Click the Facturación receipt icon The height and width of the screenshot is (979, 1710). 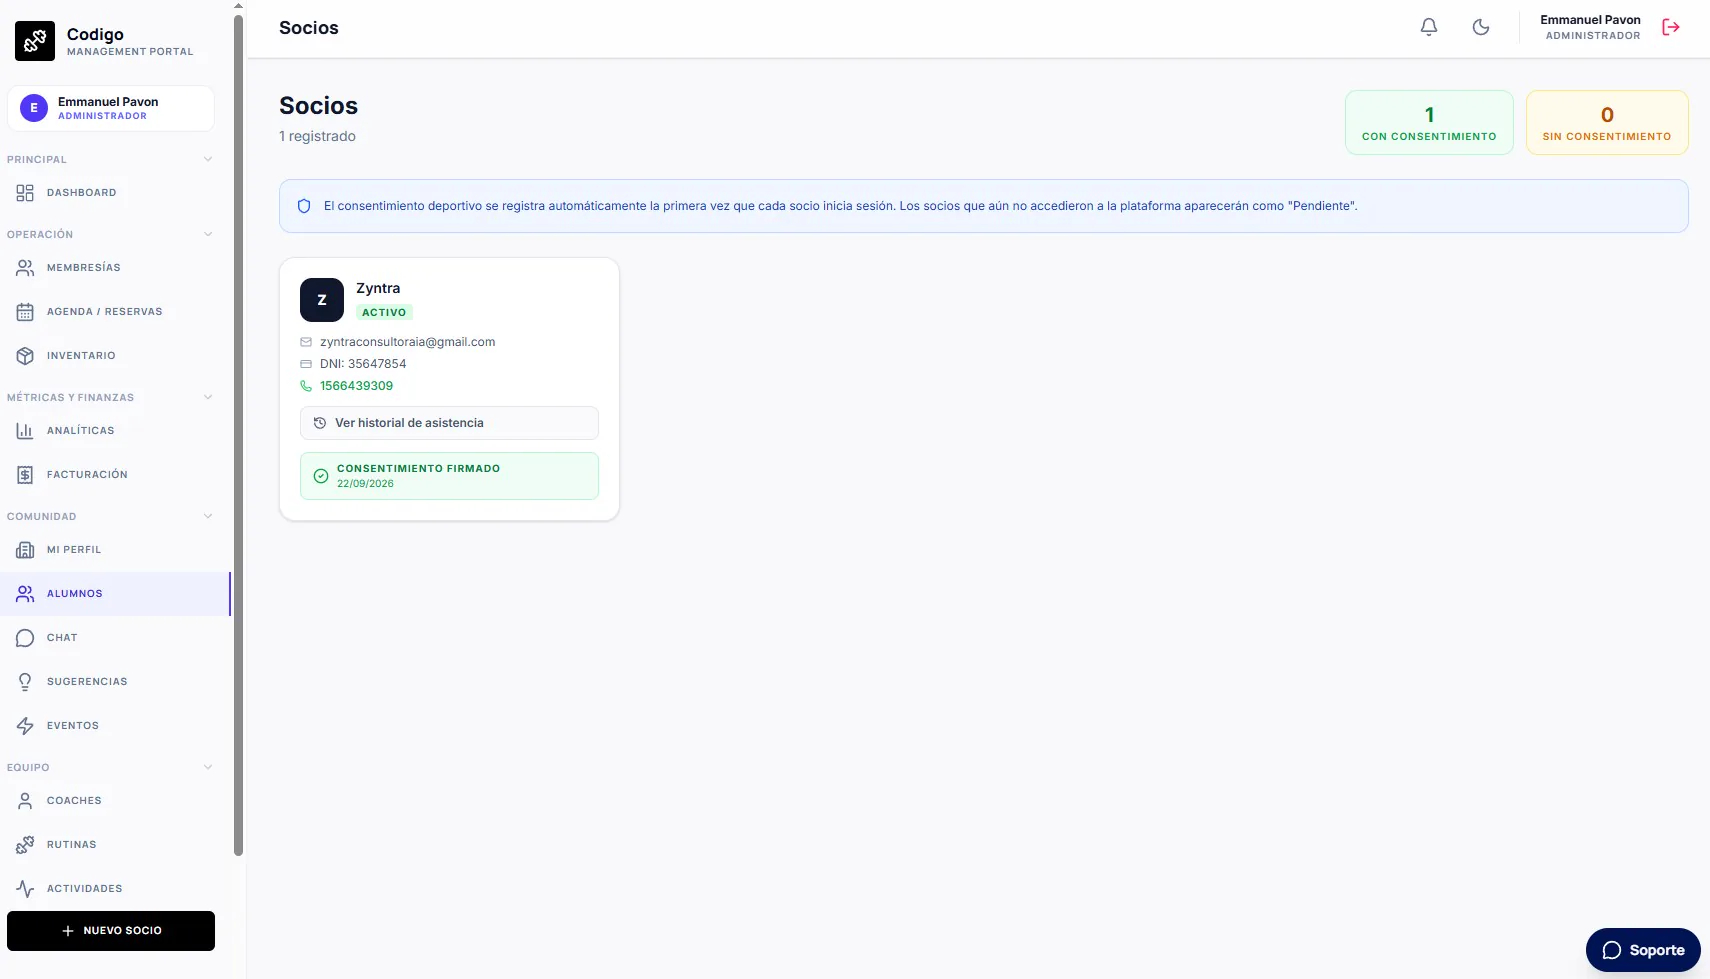pyautogui.click(x=25, y=475)
